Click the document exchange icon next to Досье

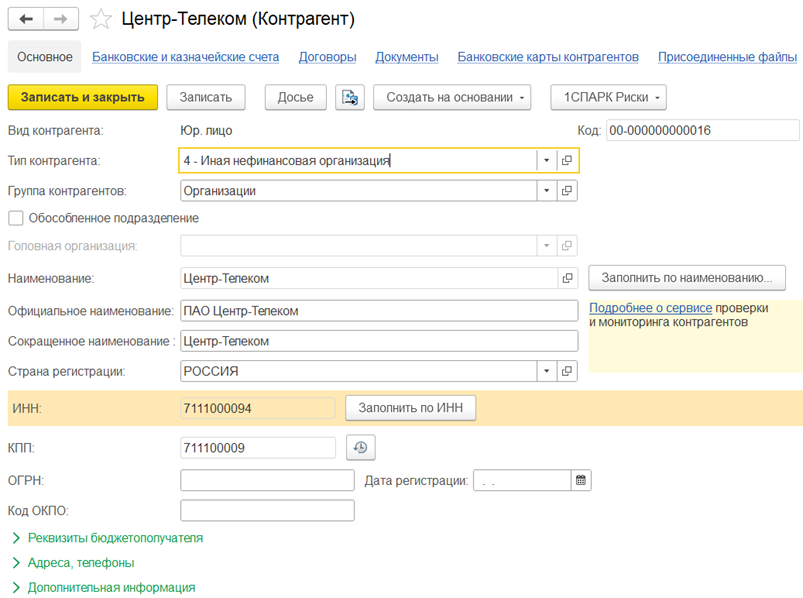pyautogui.click(x=350, y=97)
